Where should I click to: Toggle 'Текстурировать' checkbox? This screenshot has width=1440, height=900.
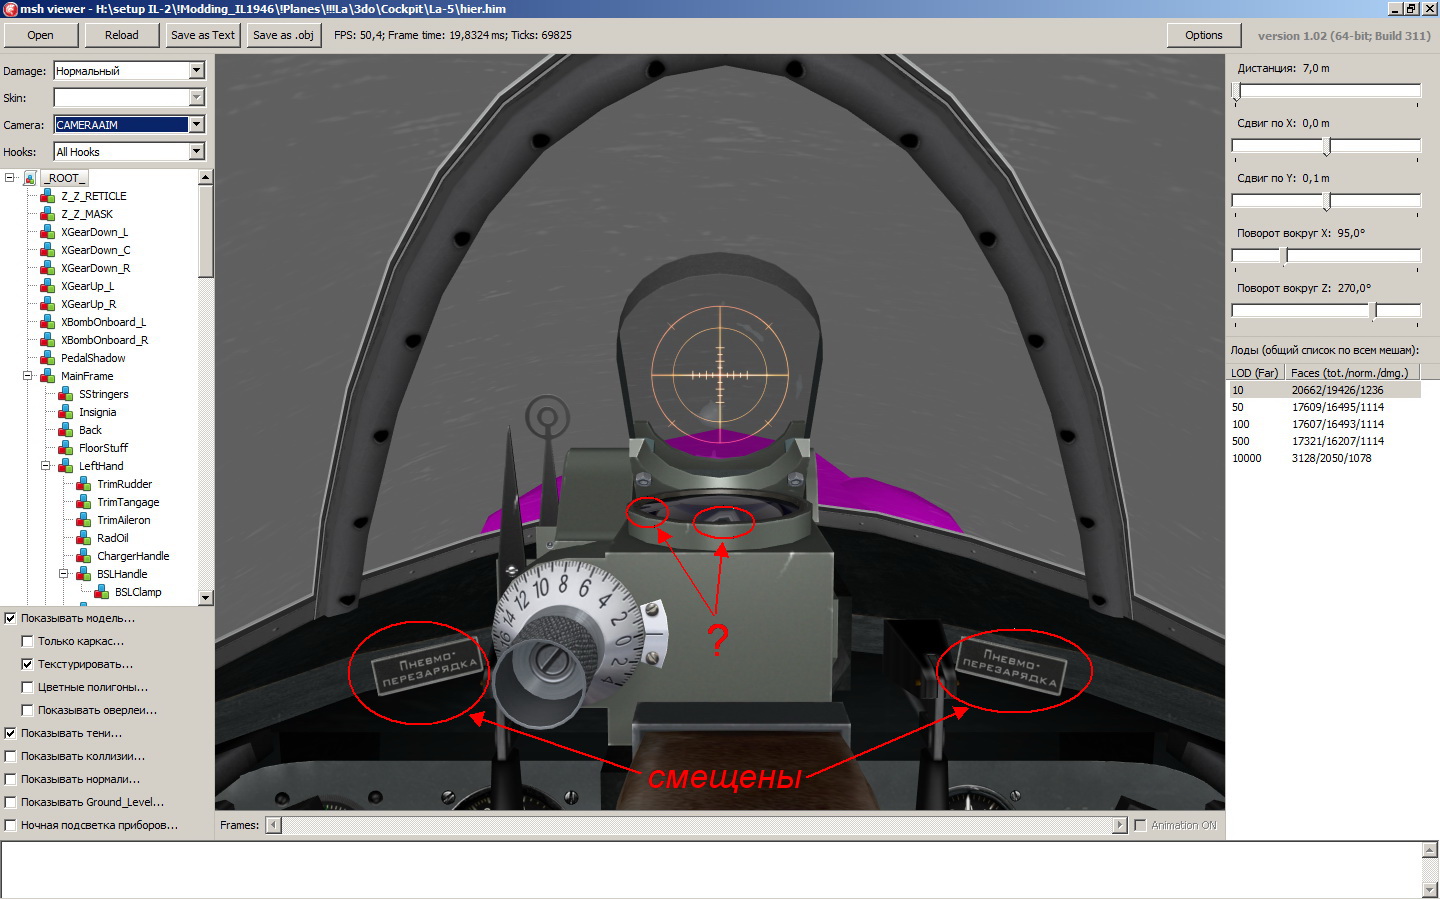27,664
